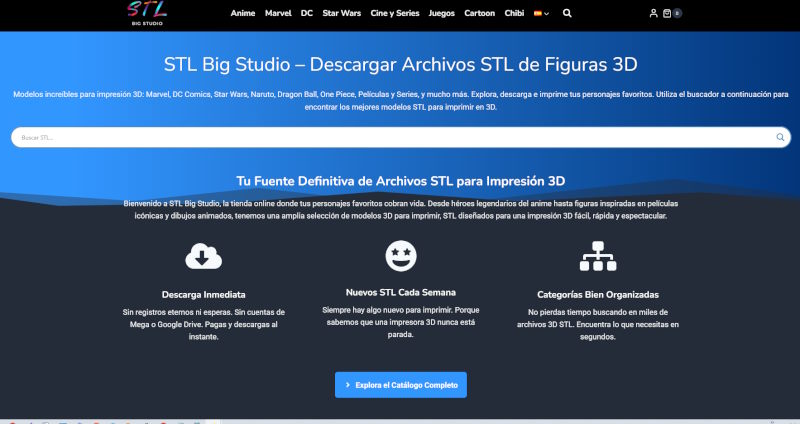
Task: Open the user account icon
Action: click(653, 13)
